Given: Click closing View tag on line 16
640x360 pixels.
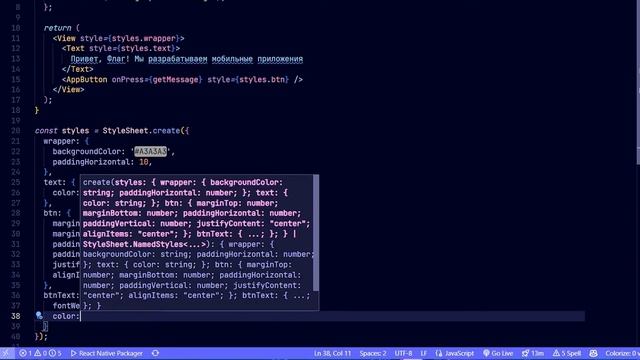Looking at the screenshot, I should [x=68, y=90].
